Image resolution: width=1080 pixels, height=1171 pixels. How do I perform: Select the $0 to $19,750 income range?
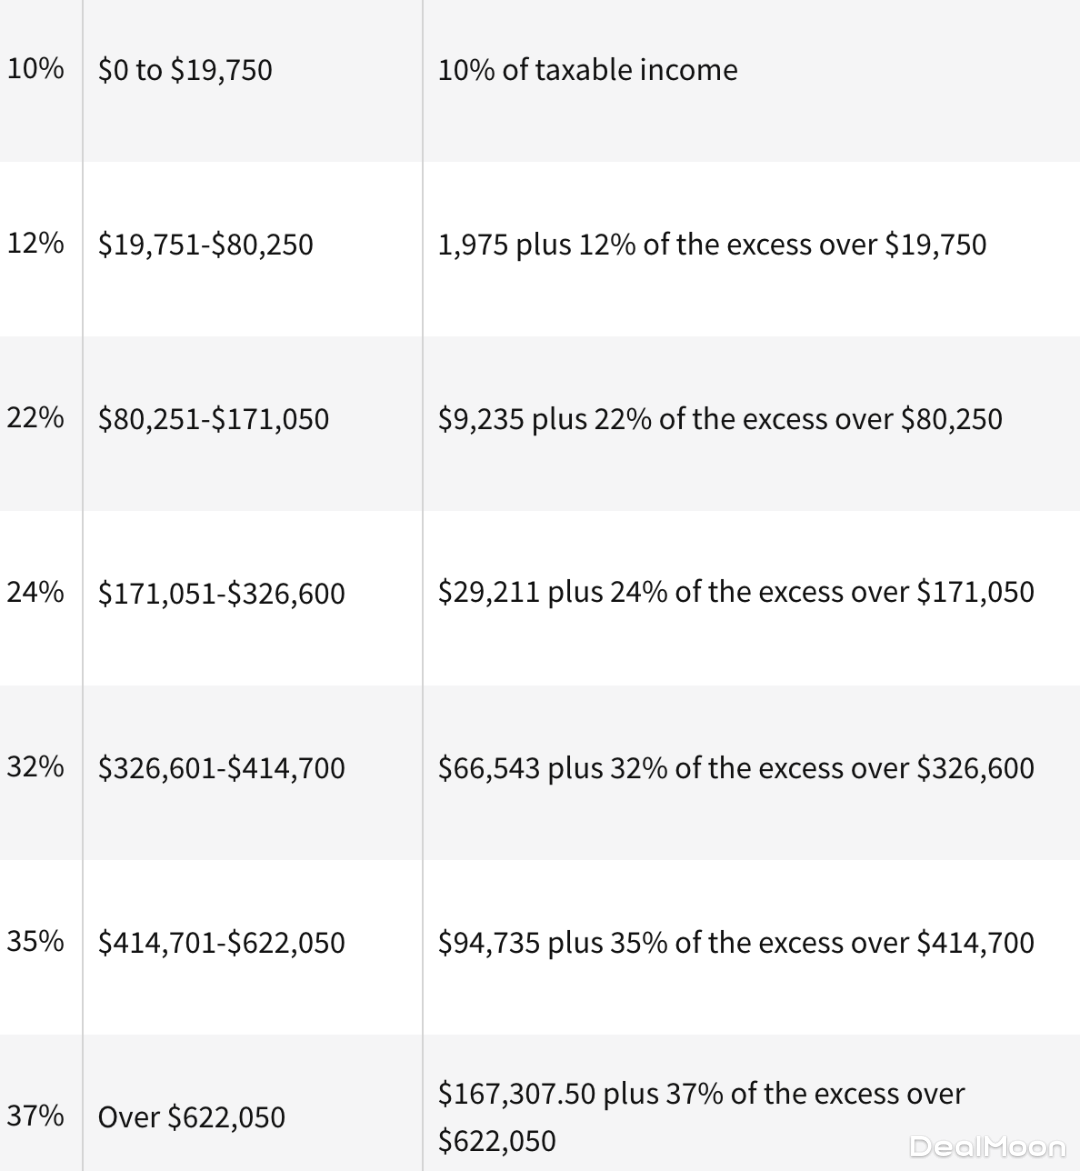click(185, 70)
